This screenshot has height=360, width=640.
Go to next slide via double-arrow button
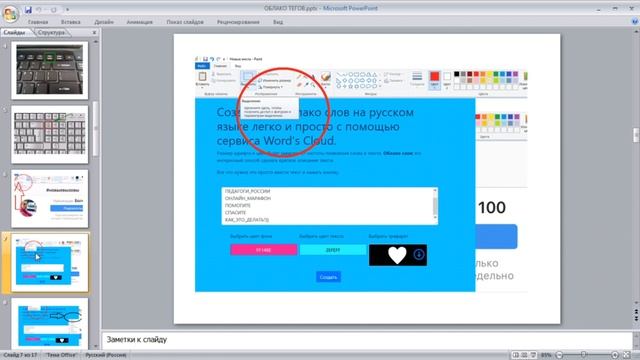tap(636, 319)
